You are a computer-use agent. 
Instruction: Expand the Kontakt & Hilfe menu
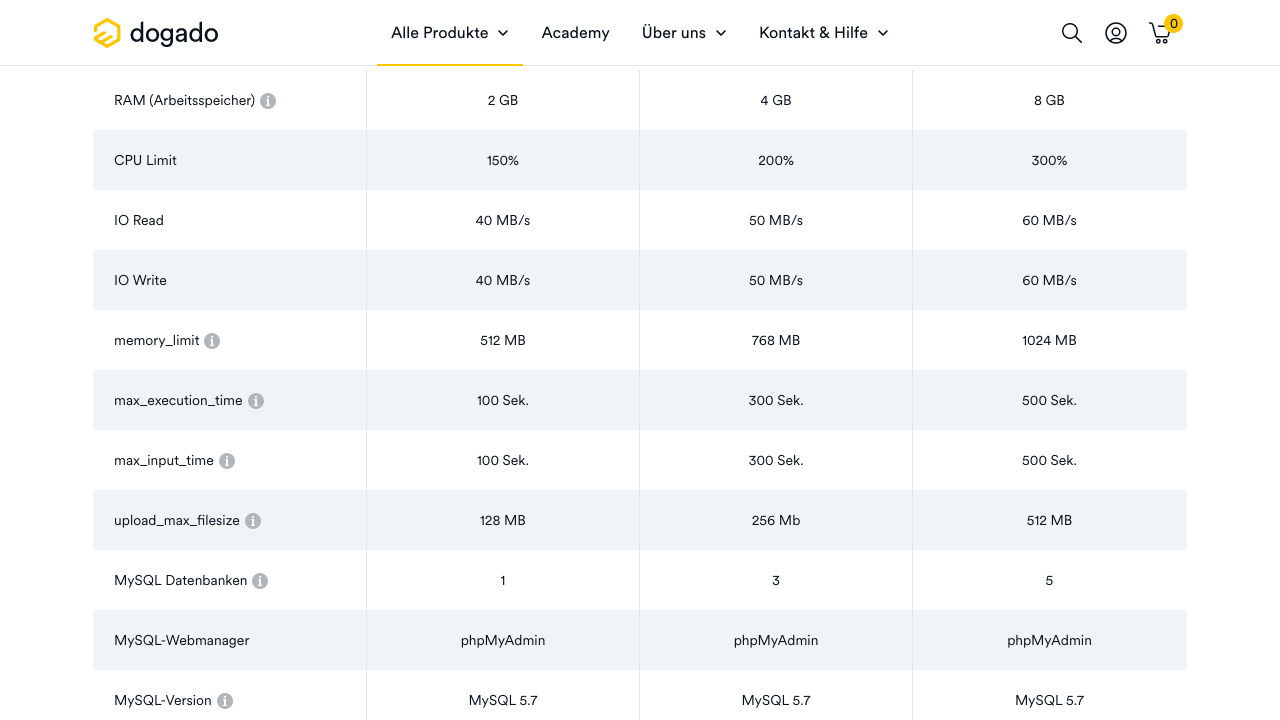(x=824, y=33)
